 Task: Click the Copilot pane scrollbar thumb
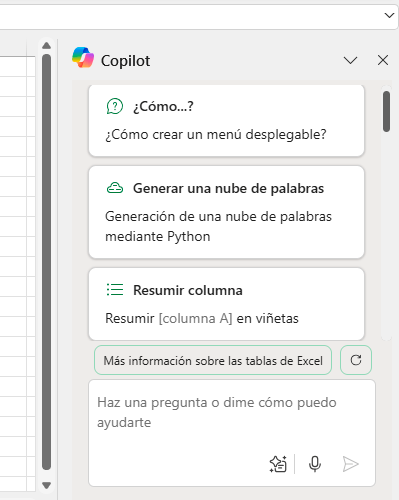tap(386, 112)
